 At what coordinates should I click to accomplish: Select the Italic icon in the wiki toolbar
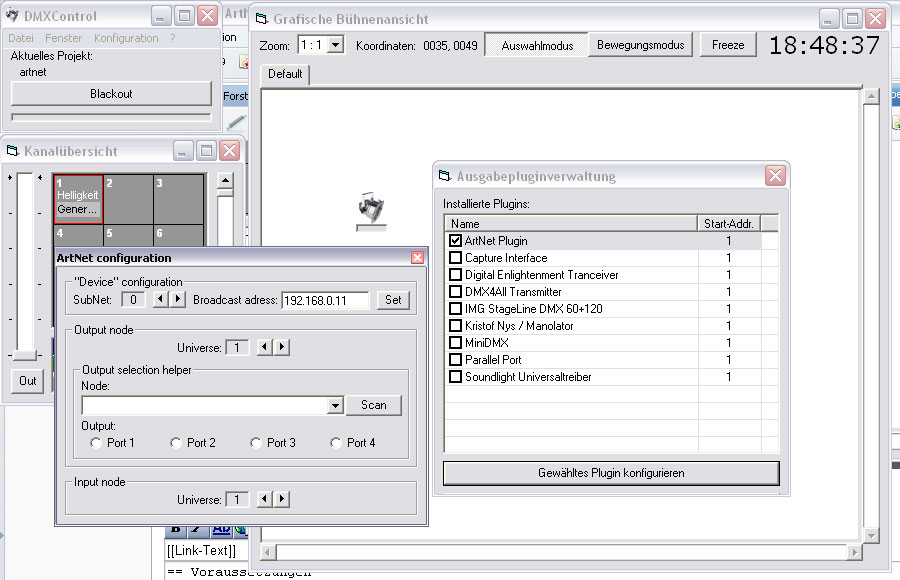(x=194, y=529)
